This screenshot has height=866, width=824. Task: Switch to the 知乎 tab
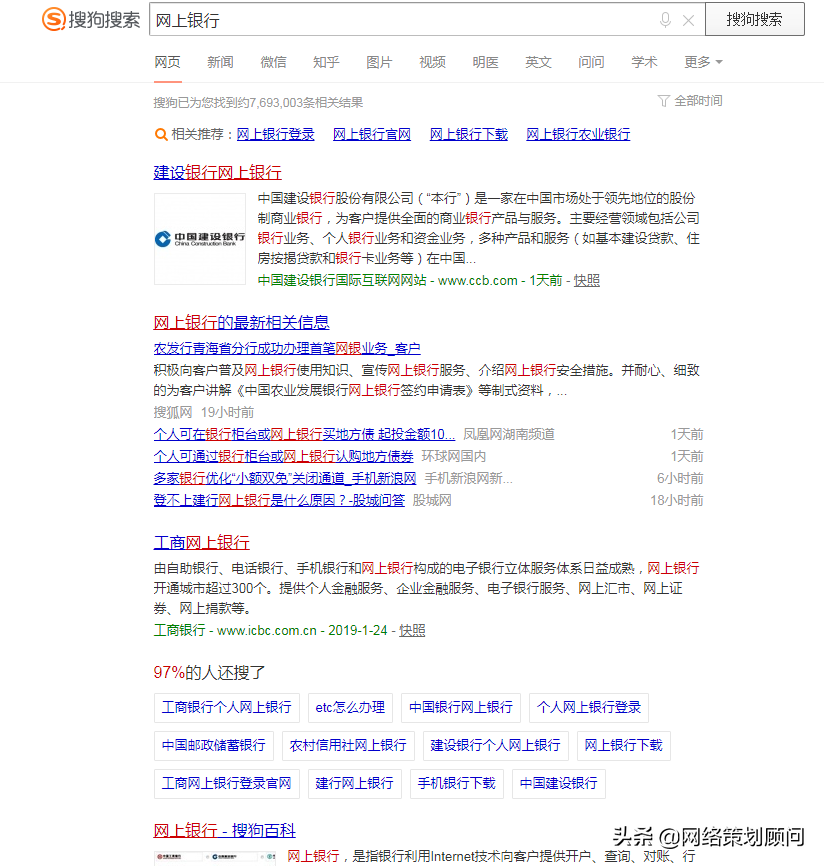pyautogui.click(x=326, y=62)
